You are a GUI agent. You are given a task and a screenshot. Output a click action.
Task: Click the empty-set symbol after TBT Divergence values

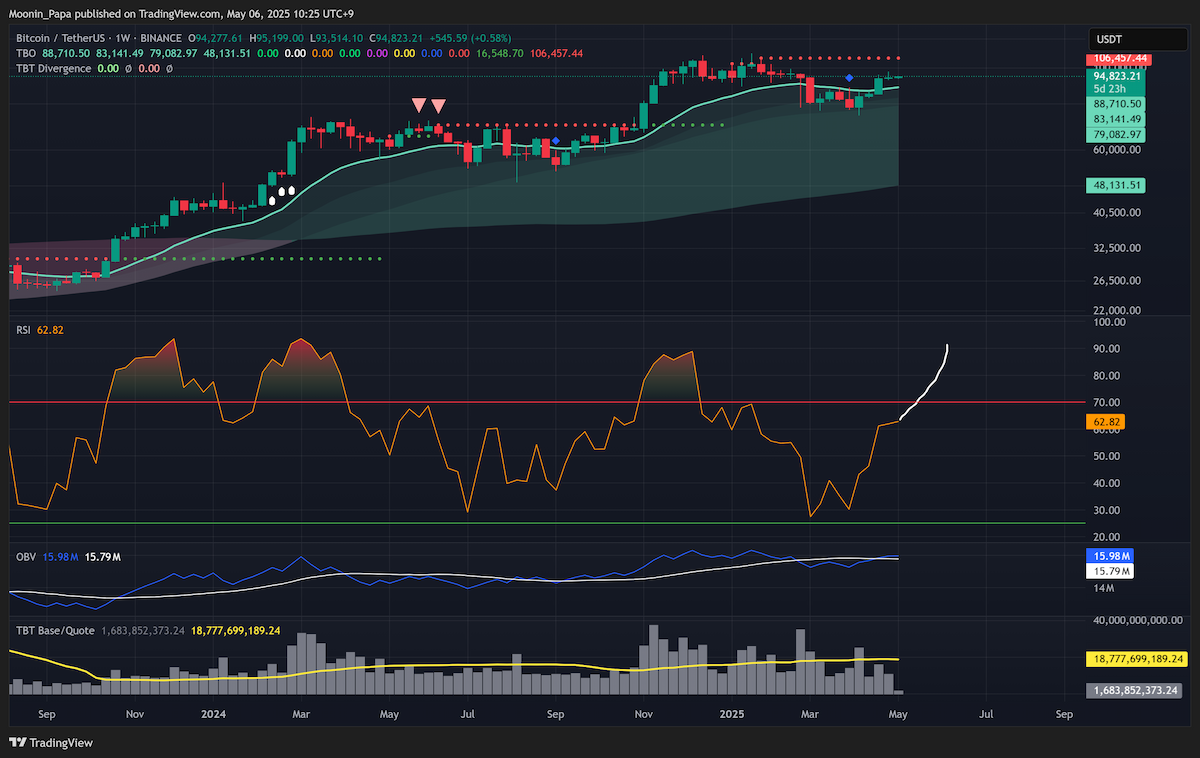tap(168, 68)
